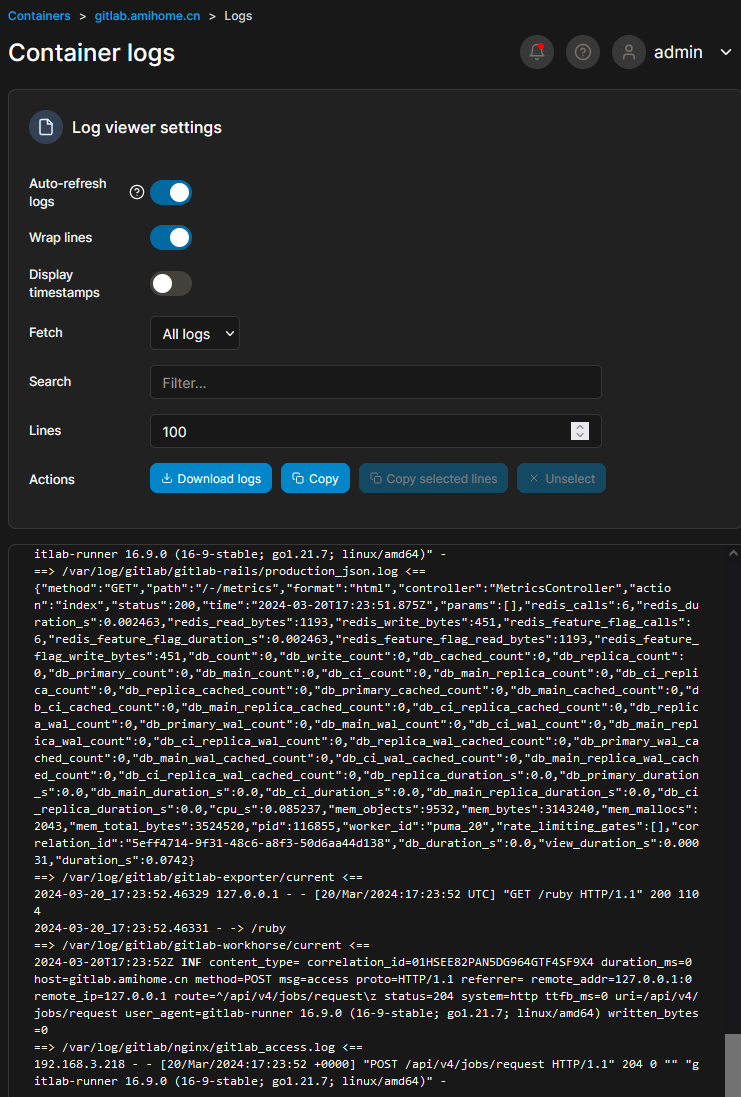
Task: Open the Fetch All logs dropdown
Action: coord(195,333)
